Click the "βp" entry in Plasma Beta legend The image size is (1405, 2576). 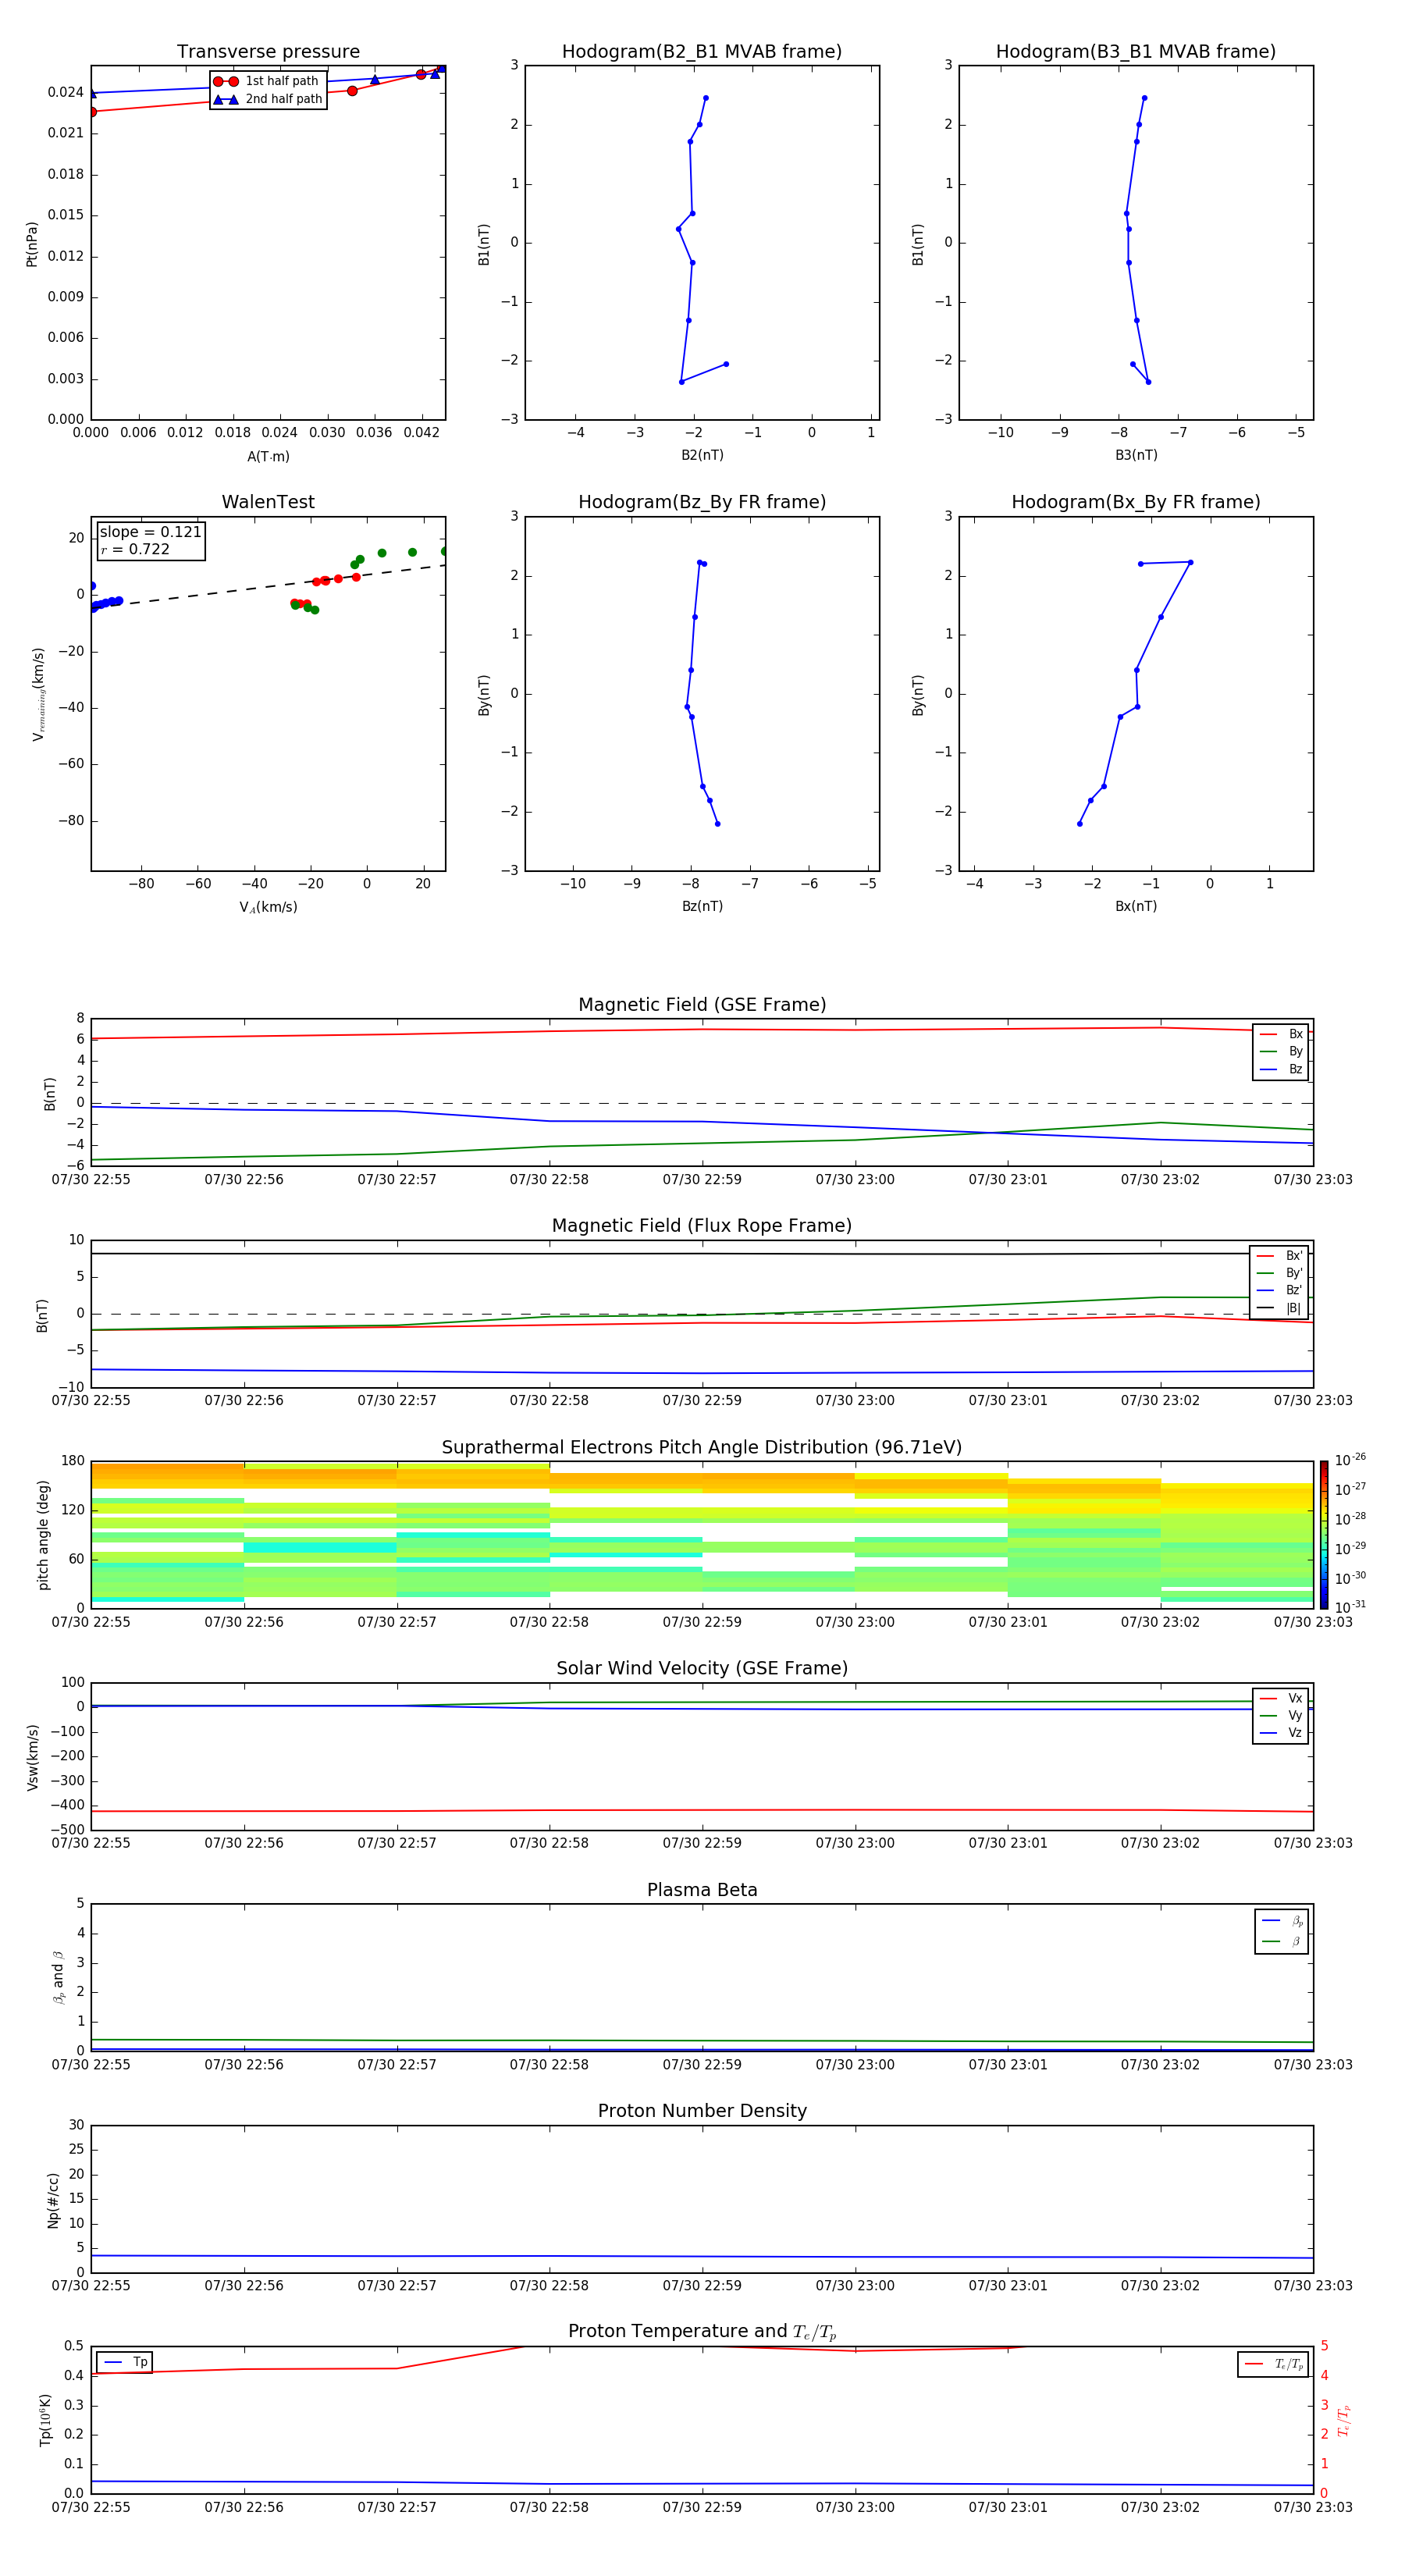tap(1282, 1921)
